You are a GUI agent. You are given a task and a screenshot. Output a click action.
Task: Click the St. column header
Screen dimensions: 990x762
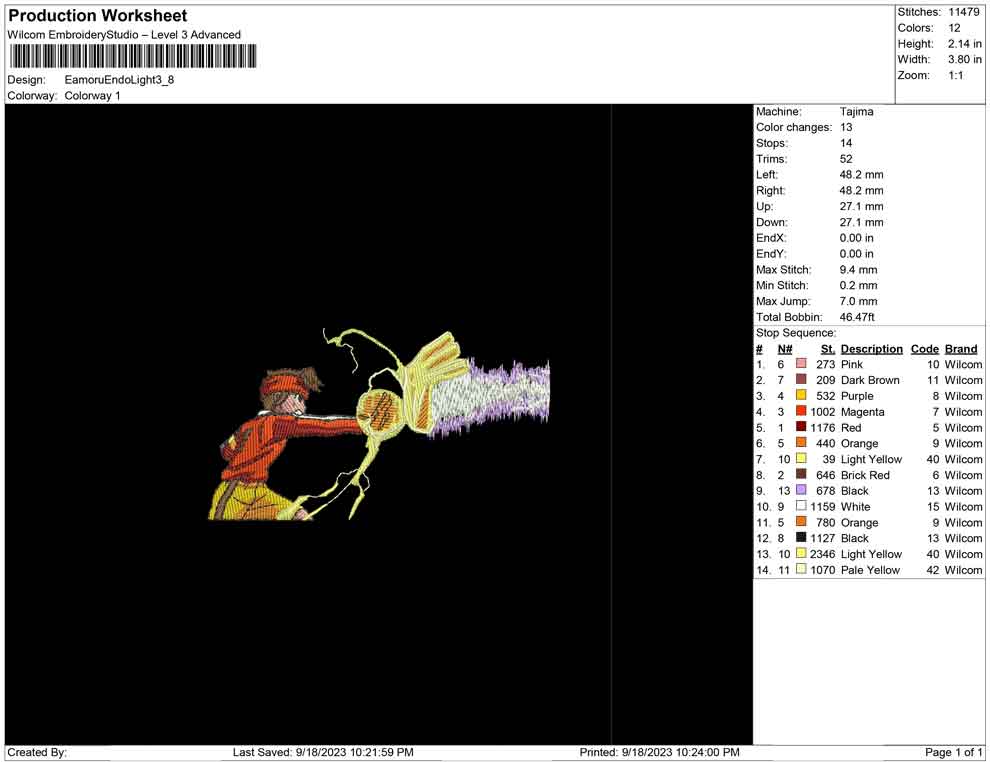(828, 349)
